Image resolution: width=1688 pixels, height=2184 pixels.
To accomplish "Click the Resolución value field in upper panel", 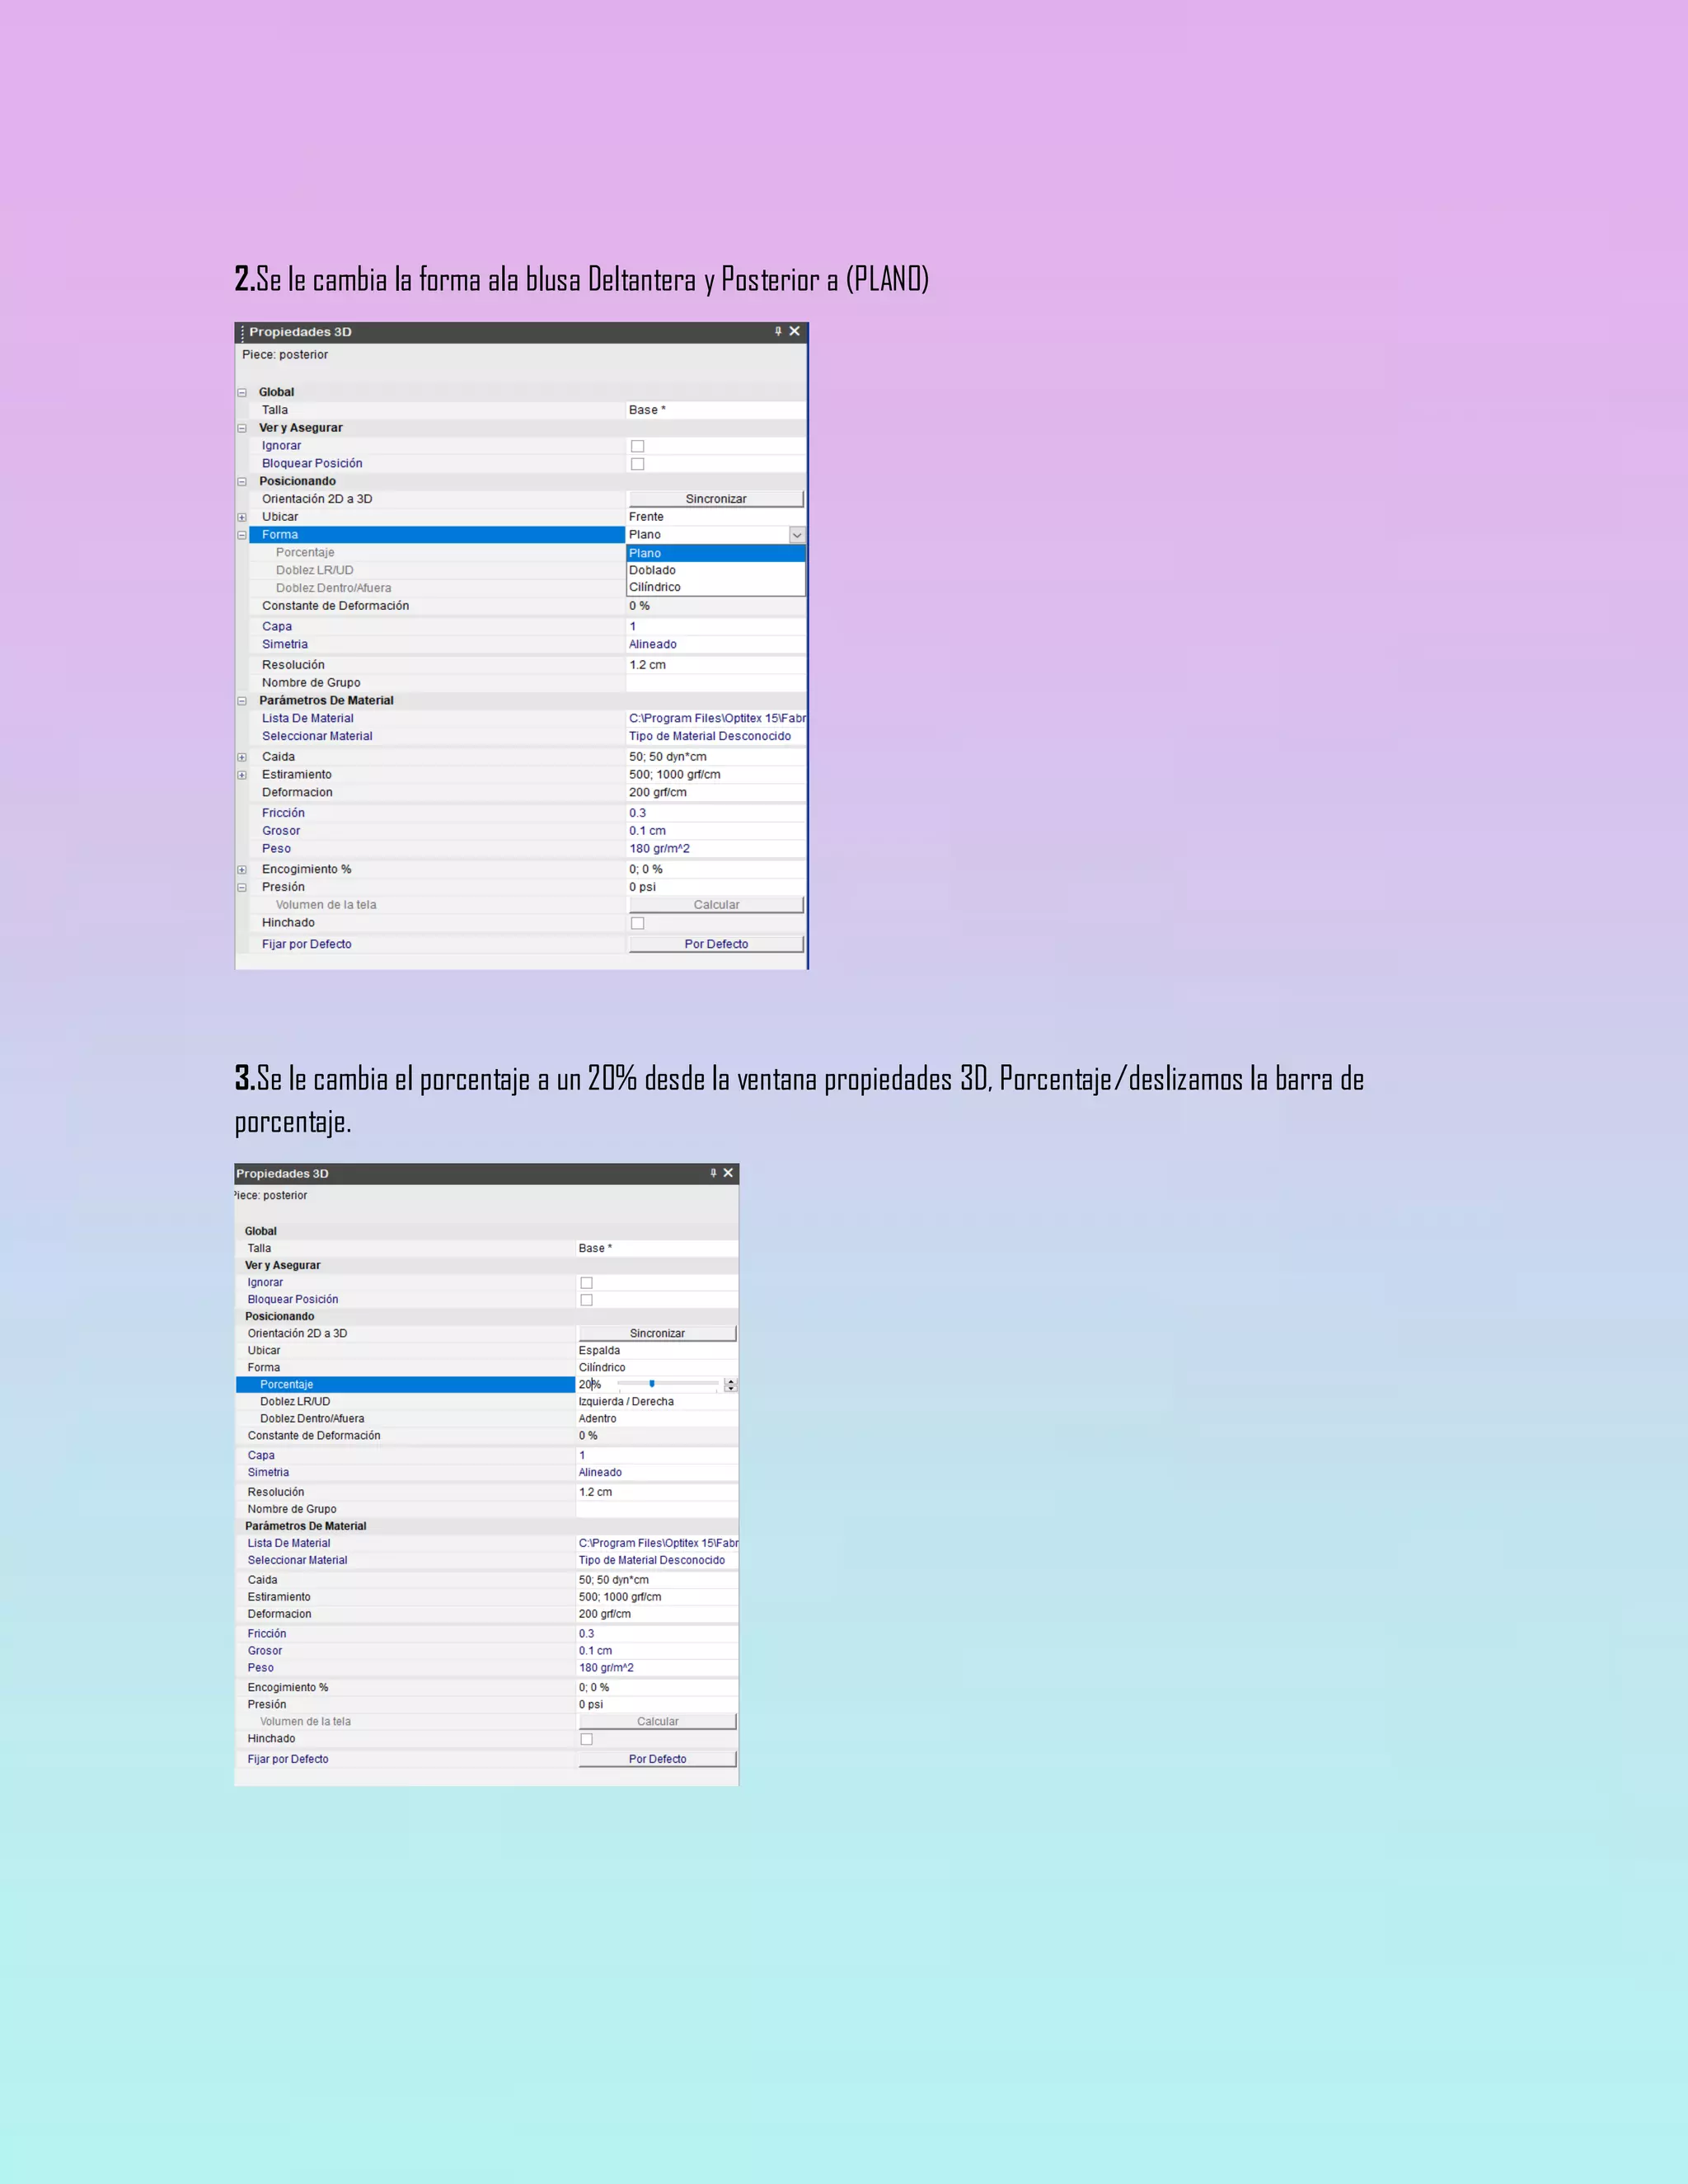I will coord(715,665).
